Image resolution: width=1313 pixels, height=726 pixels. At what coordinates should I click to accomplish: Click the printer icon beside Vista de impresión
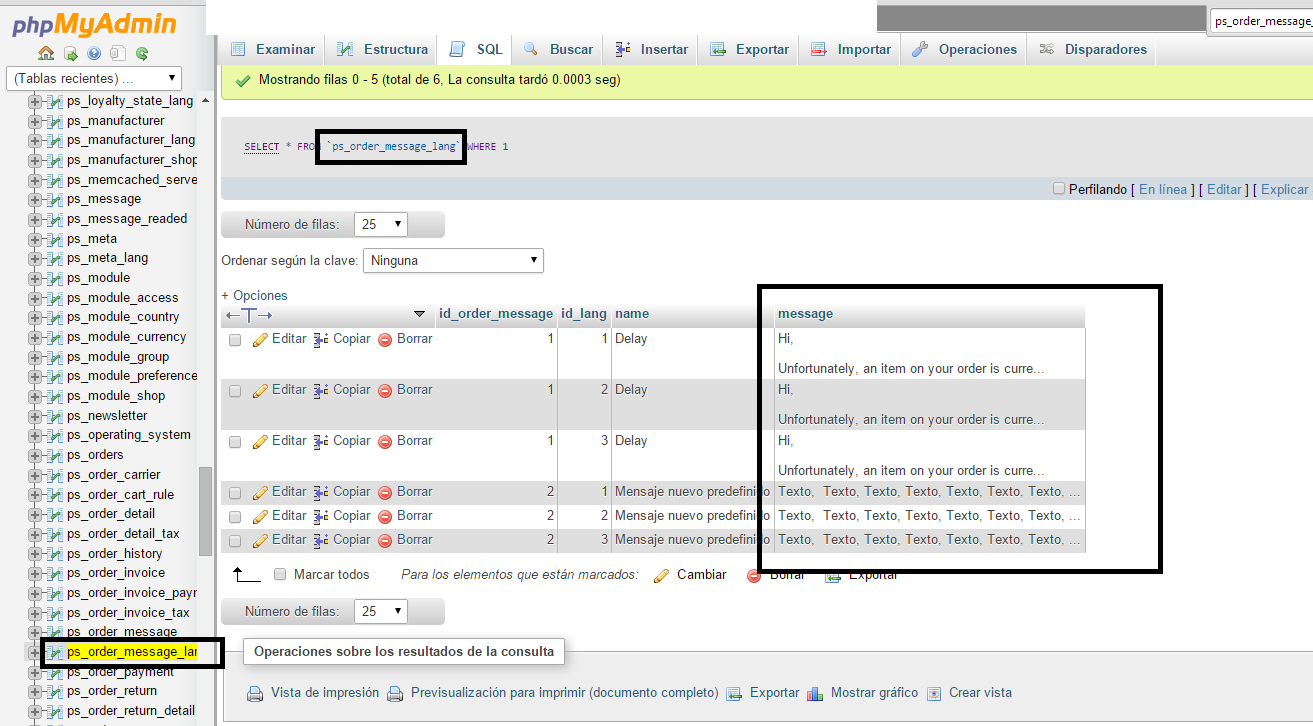[x=254, y=693]
